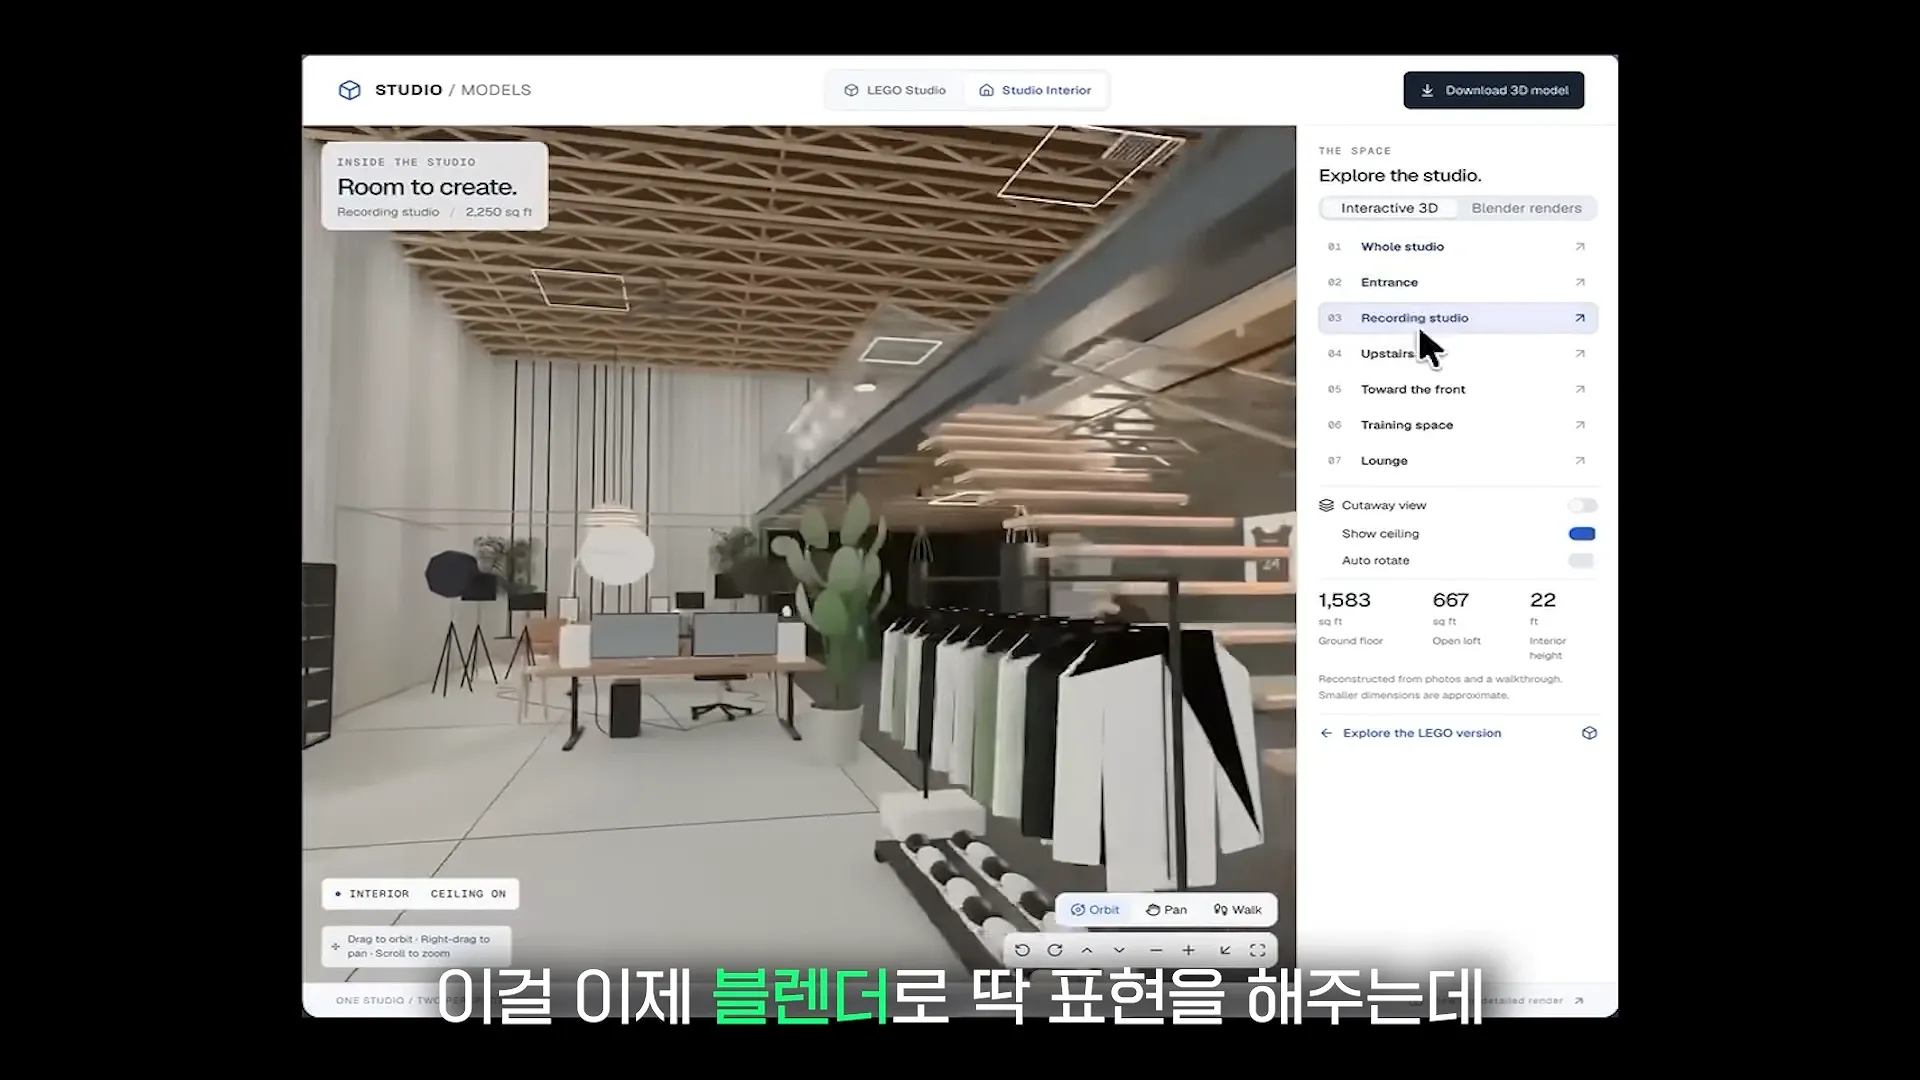Select the Lounge view
Screen dimensions: 1920x1080
pyautogui.click(x=1458, y=461)
